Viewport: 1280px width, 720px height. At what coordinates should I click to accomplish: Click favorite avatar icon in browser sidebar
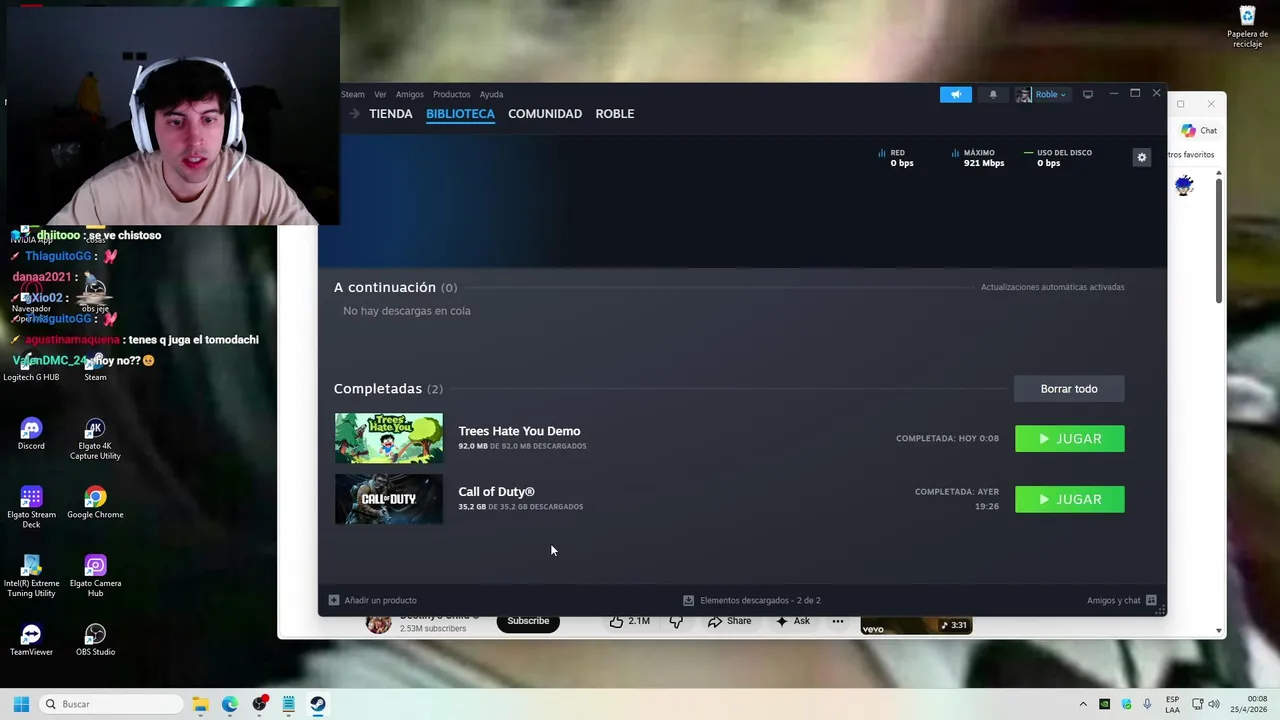[1184, 185]
